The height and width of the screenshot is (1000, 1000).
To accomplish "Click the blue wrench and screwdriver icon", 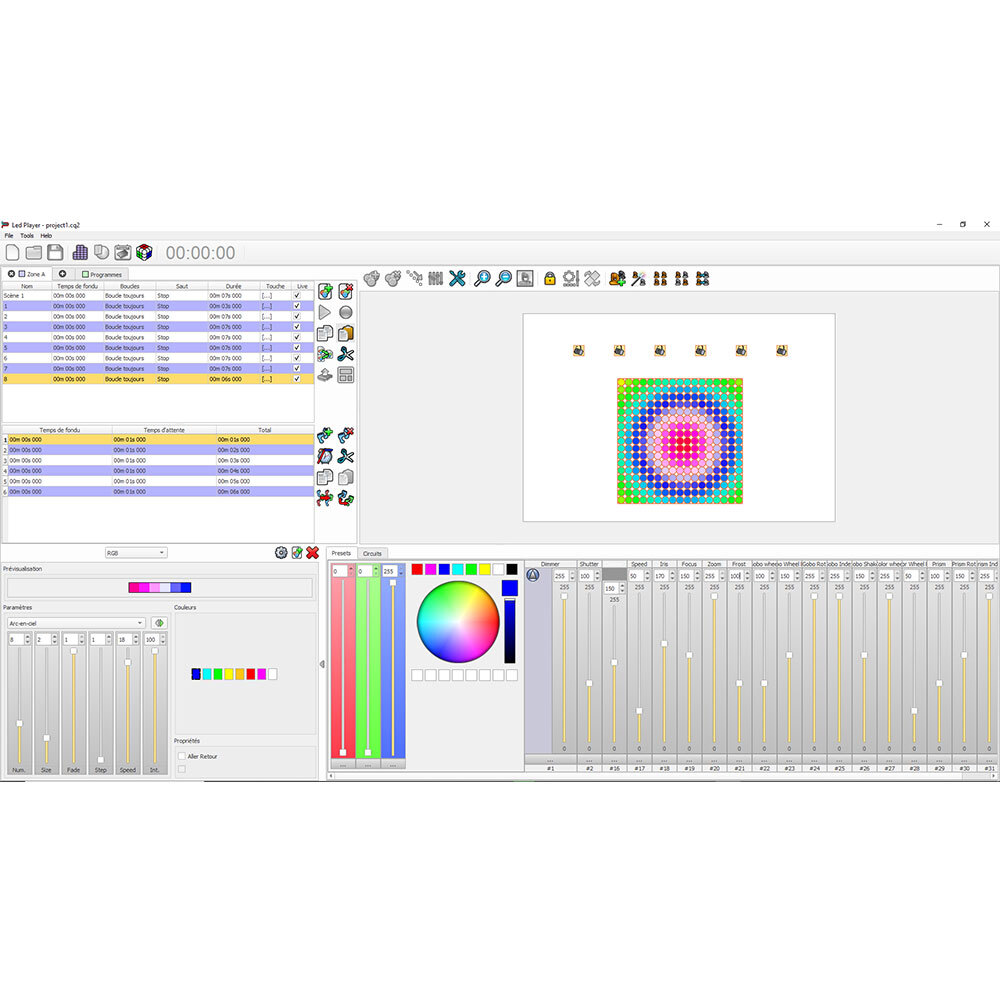I will click(457, 278).
